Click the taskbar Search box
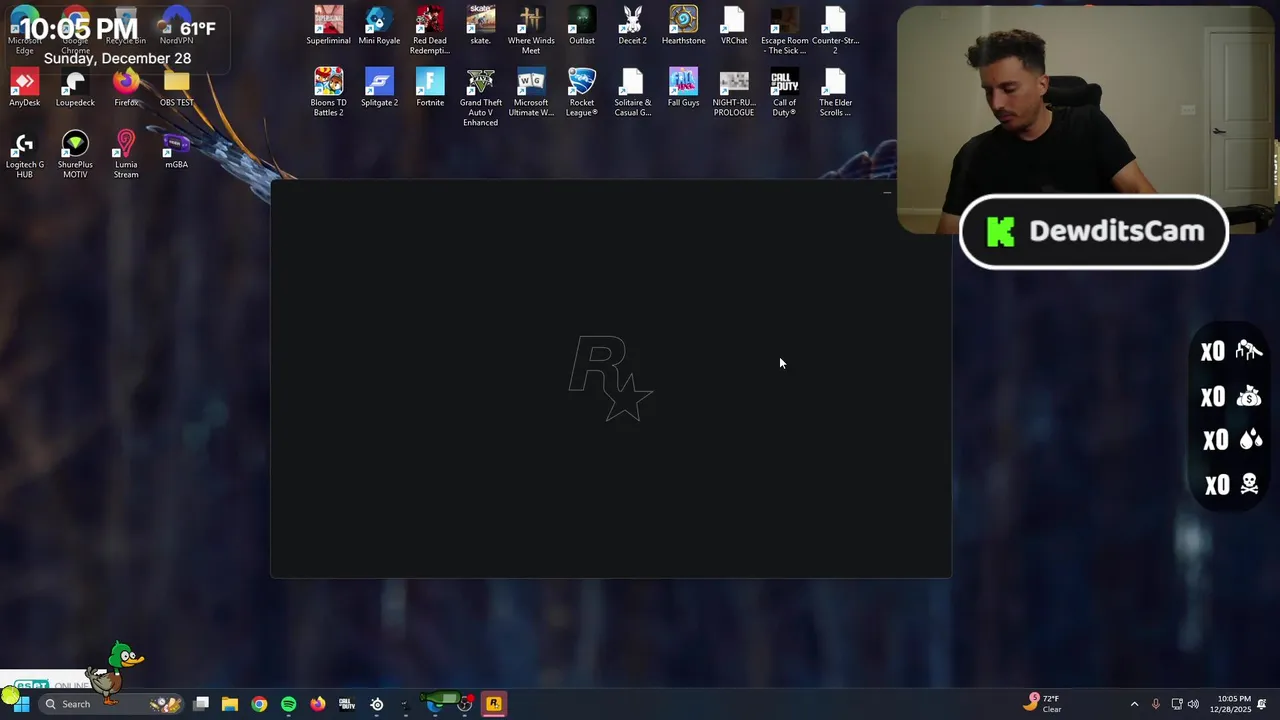The image size is (1280, 720). 112,704
